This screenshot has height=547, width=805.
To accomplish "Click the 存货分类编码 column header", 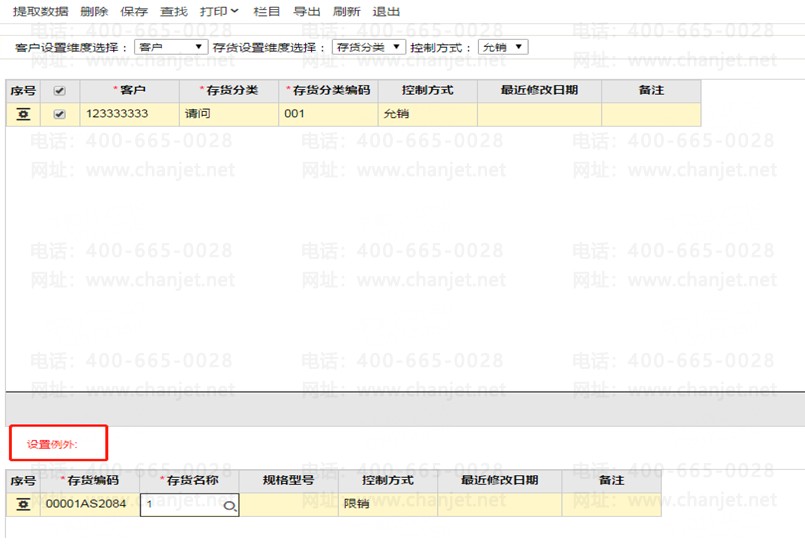I will (328, 90).
